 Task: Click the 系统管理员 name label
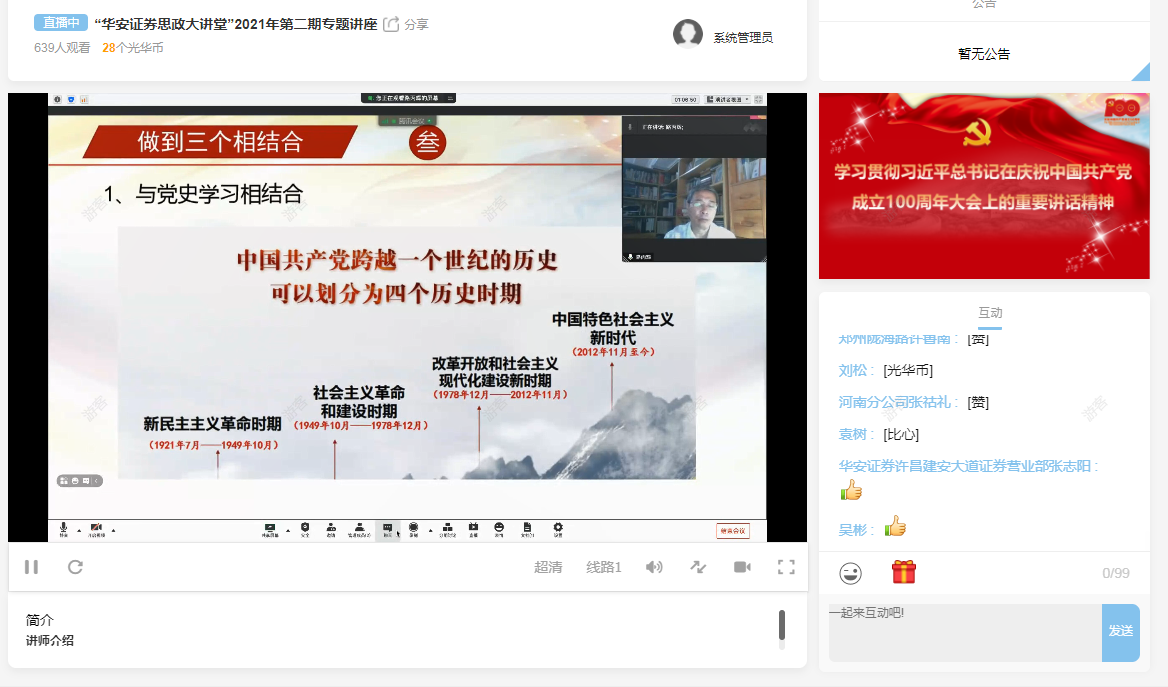pos(743,37)
